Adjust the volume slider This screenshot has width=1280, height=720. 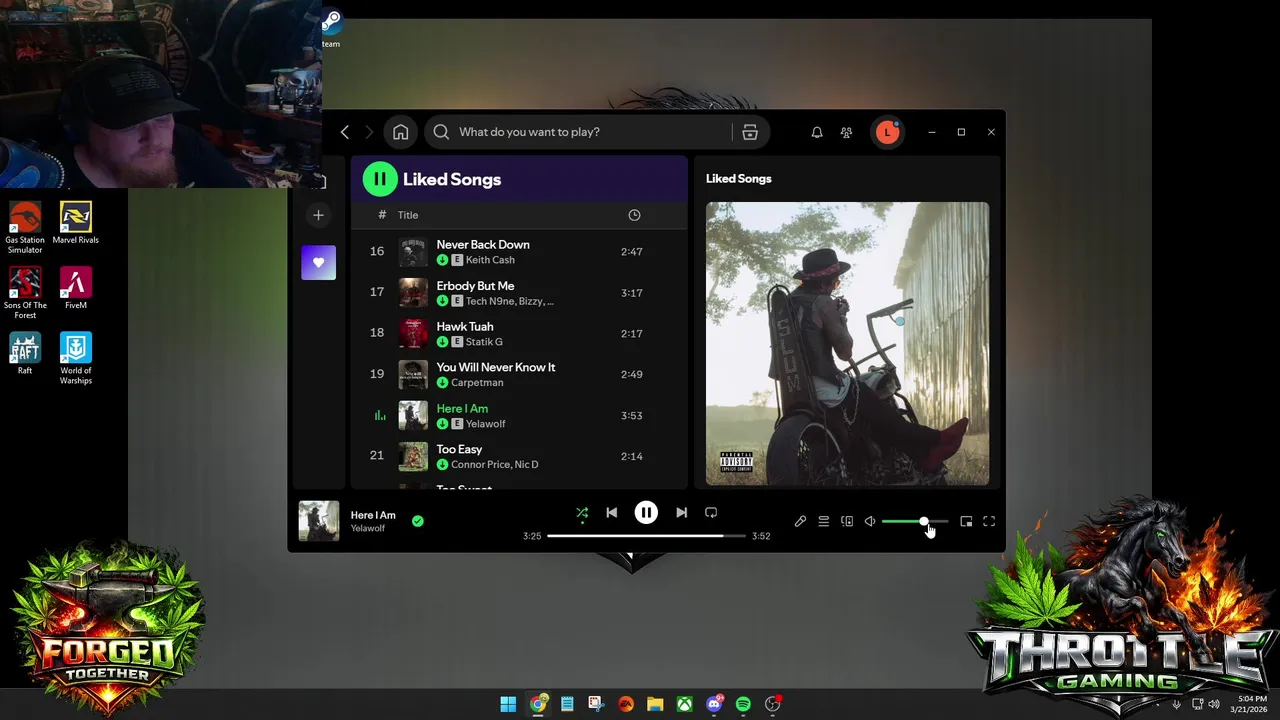[915, 522]
